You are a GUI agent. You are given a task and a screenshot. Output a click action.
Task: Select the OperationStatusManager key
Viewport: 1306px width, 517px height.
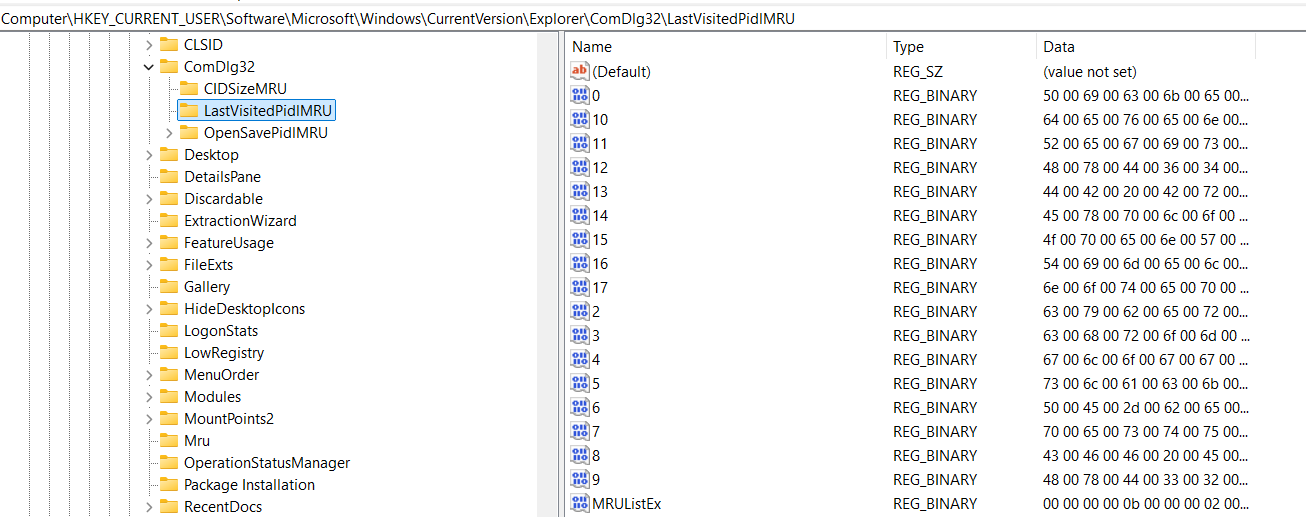click(x=266, y=463)
